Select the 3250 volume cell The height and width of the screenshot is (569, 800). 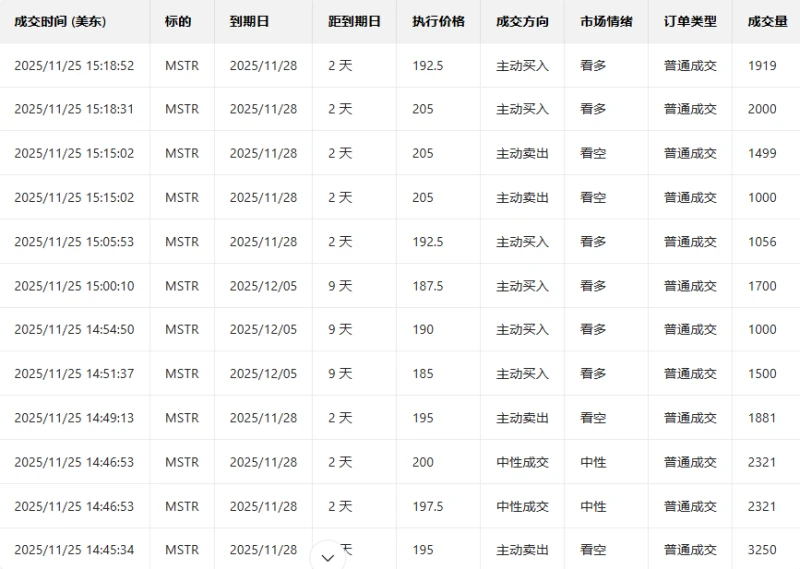(x=762, y=550)
